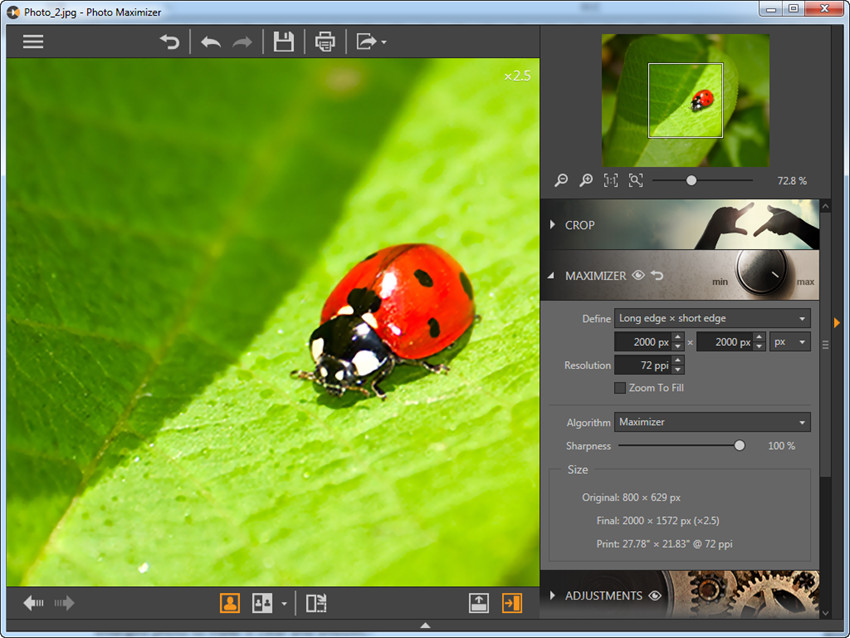
Task: Click the ×2.5 magnification label
Action: point(517,75)
